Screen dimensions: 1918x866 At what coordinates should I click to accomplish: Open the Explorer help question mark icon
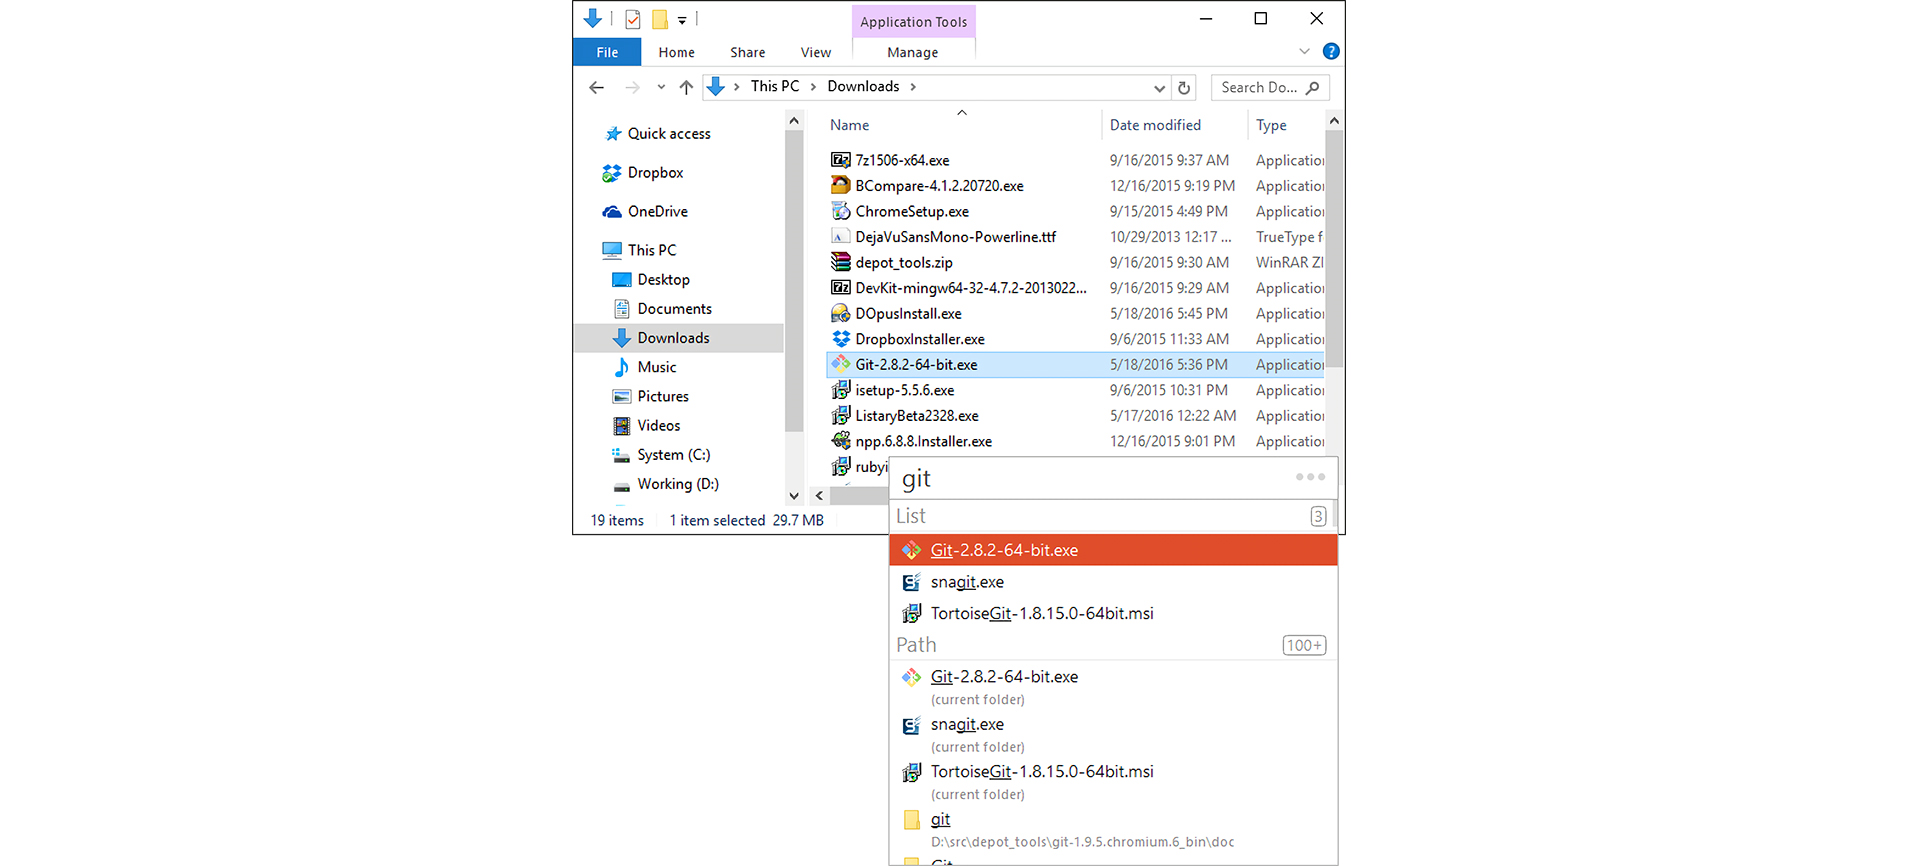pos(1331,51)
